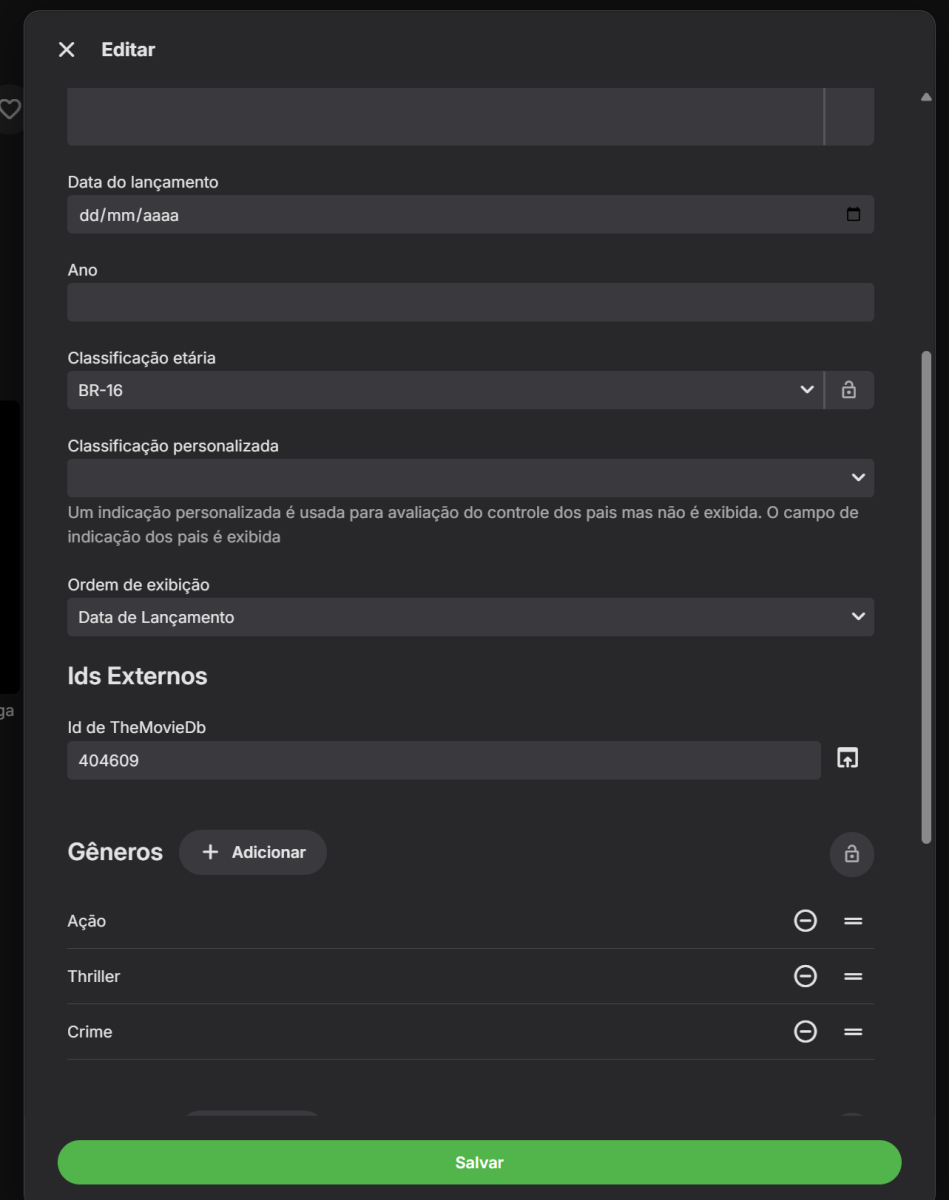Toggle the lock on the Gêneros section
The image size is (949, 1200).
click(853, 853)
